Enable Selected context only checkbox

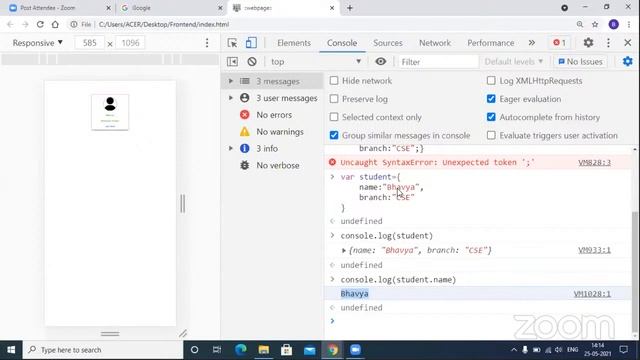334,117
